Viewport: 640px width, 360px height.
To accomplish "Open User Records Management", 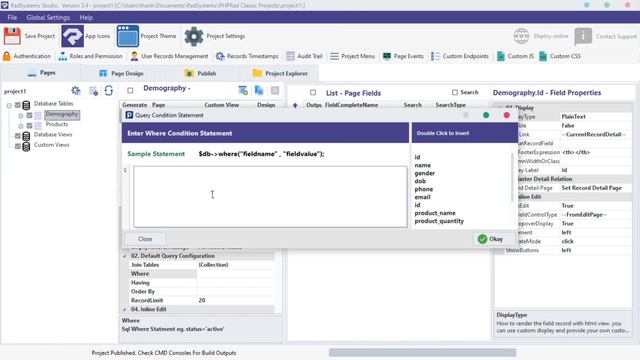I will [x=169, y=56].
